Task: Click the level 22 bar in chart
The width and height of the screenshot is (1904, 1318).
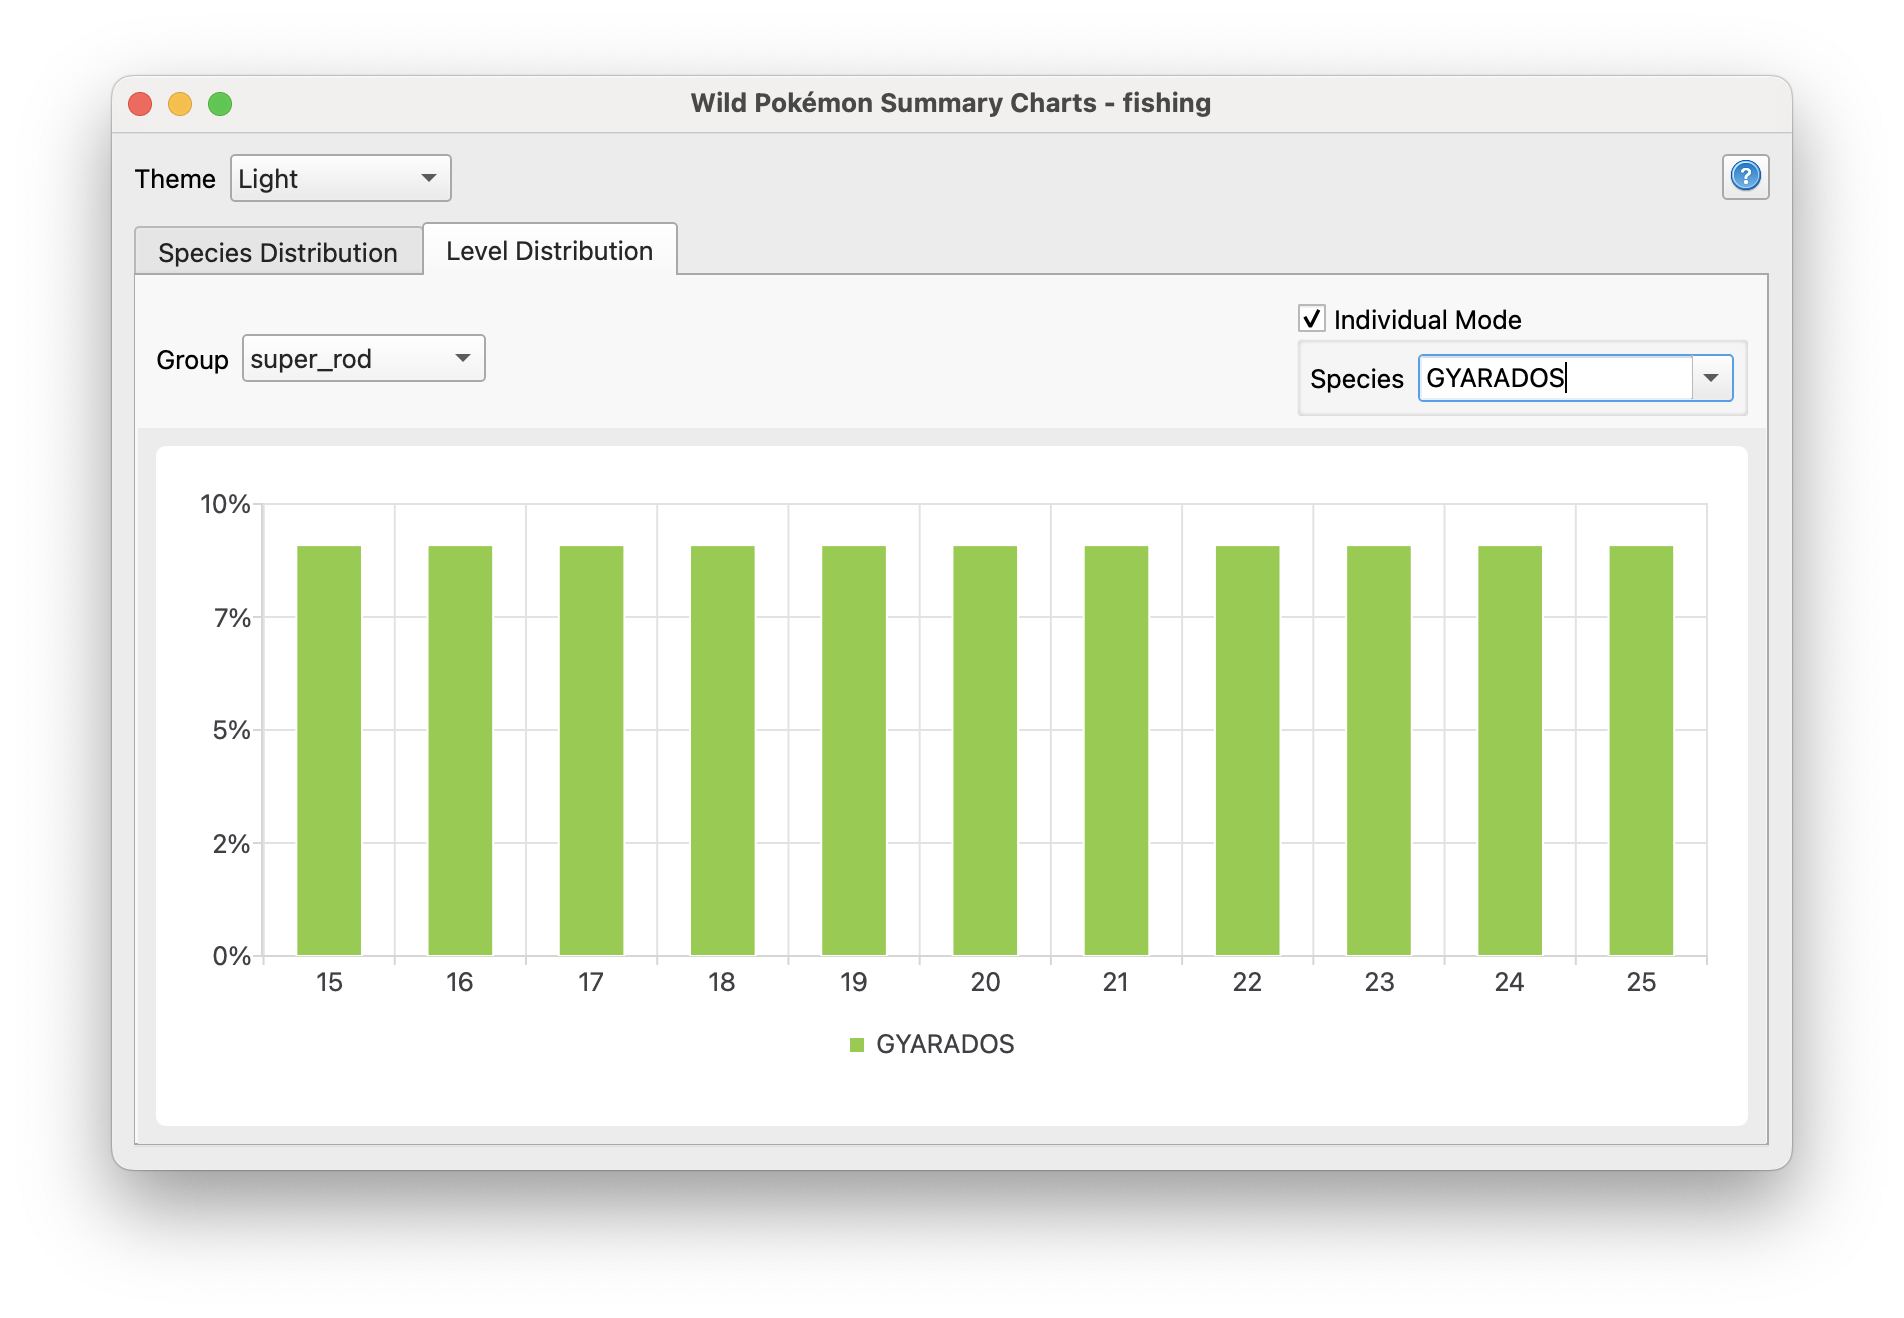Action: pos(1247,750)
